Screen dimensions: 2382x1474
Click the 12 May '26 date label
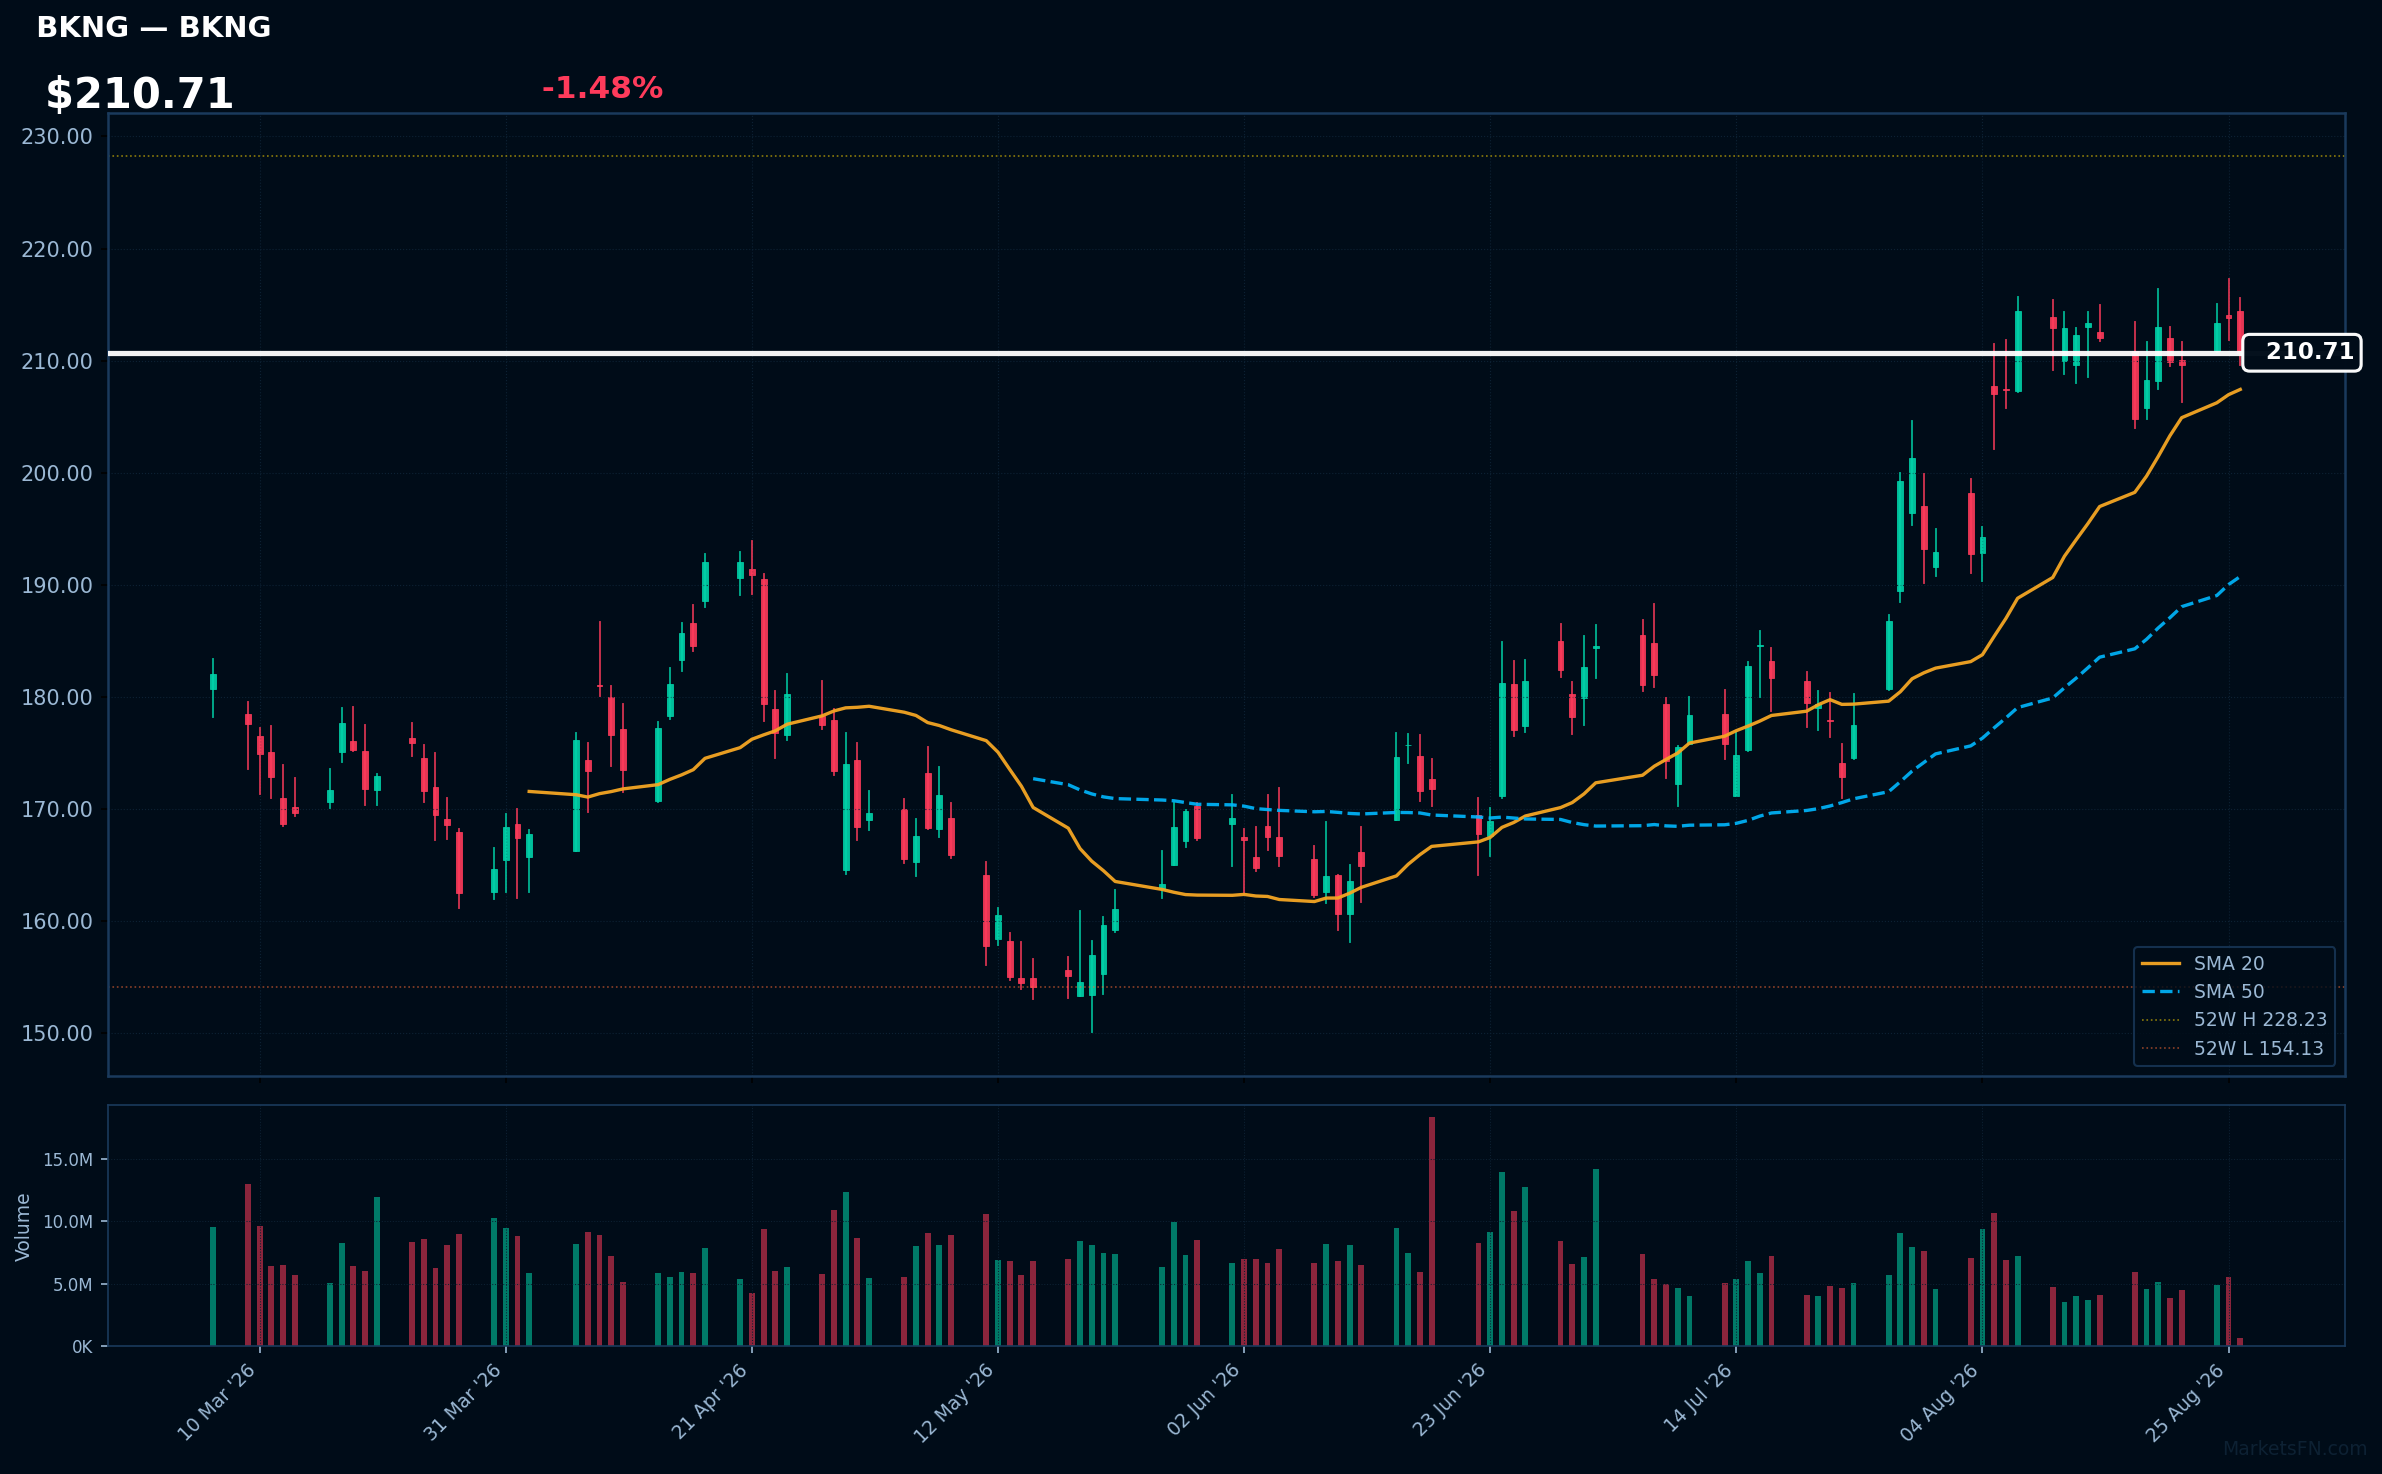pos(954,1402)
